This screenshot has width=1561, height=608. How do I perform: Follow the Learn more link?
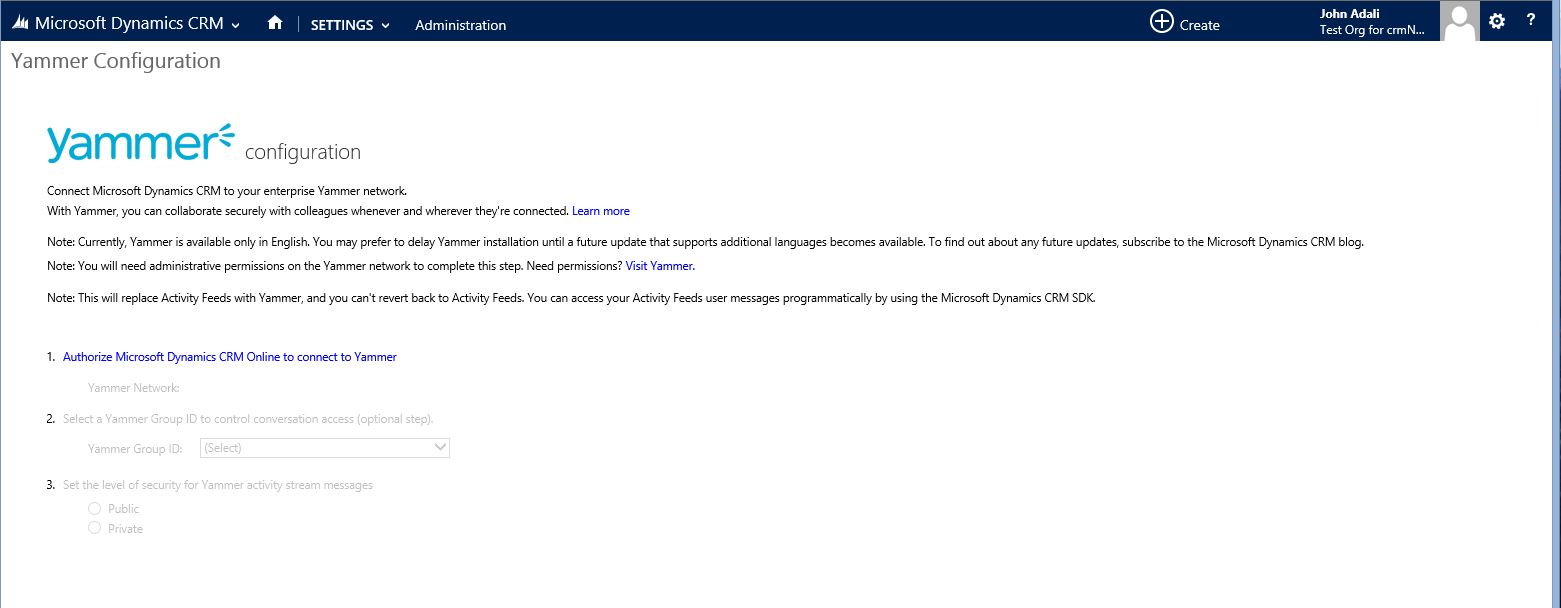coord(600,211)
